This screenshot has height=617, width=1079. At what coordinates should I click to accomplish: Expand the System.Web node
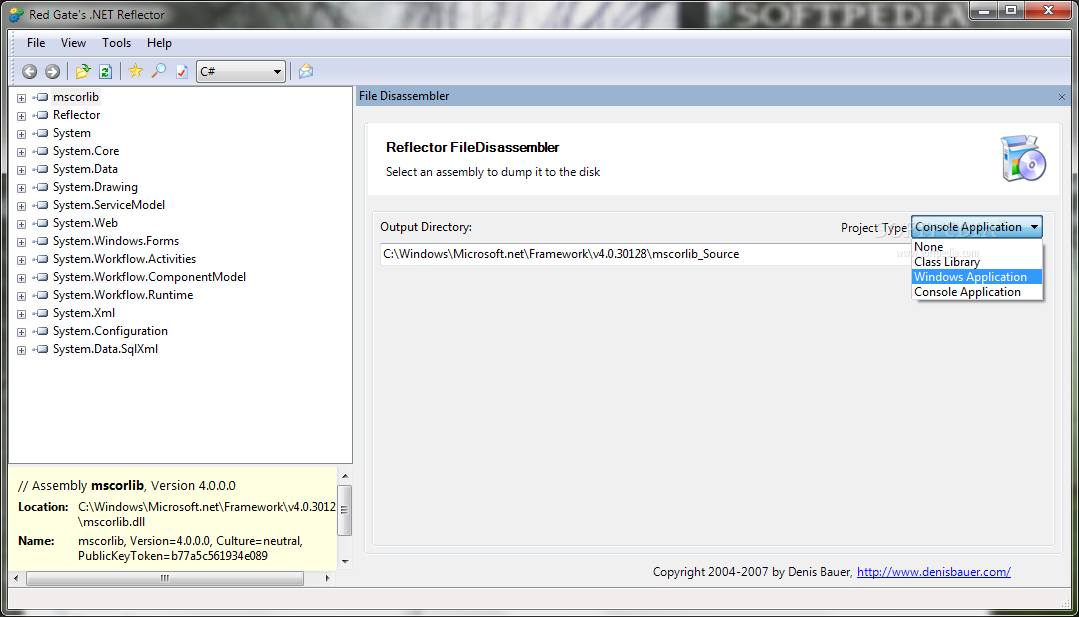tap(21, 224)
